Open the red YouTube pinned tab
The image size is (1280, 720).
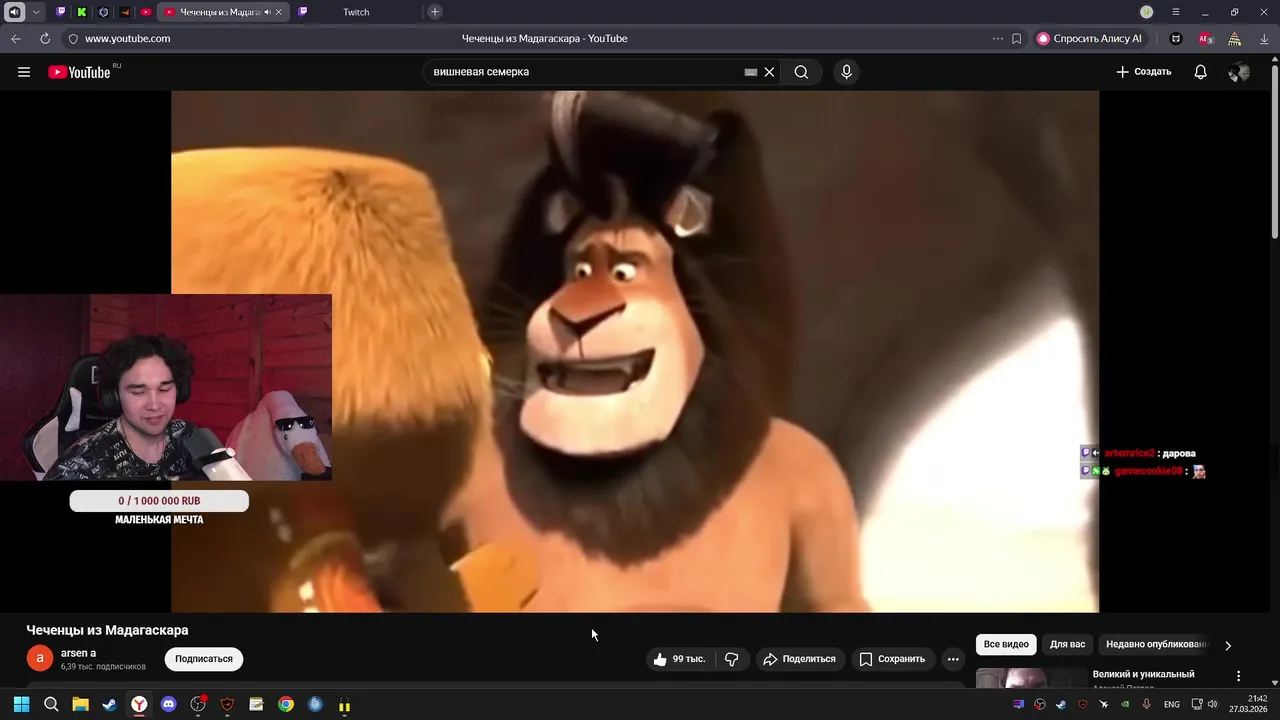[x=146, y=12]
